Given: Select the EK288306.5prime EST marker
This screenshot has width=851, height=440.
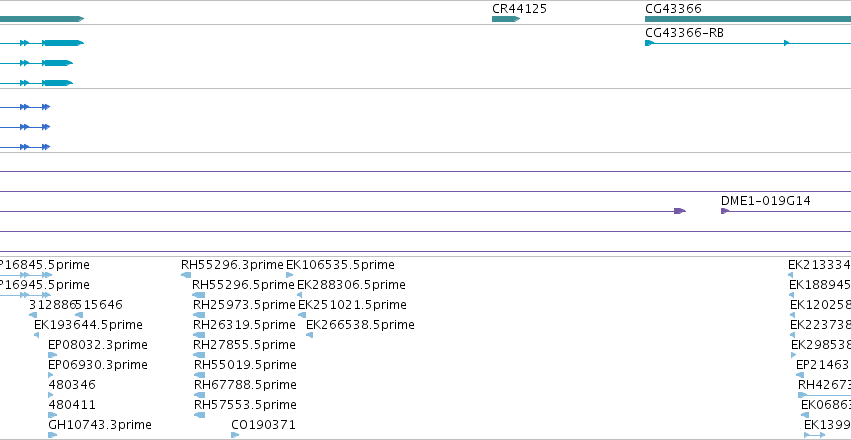Looking at the screenshot, I should pos(300,295).
